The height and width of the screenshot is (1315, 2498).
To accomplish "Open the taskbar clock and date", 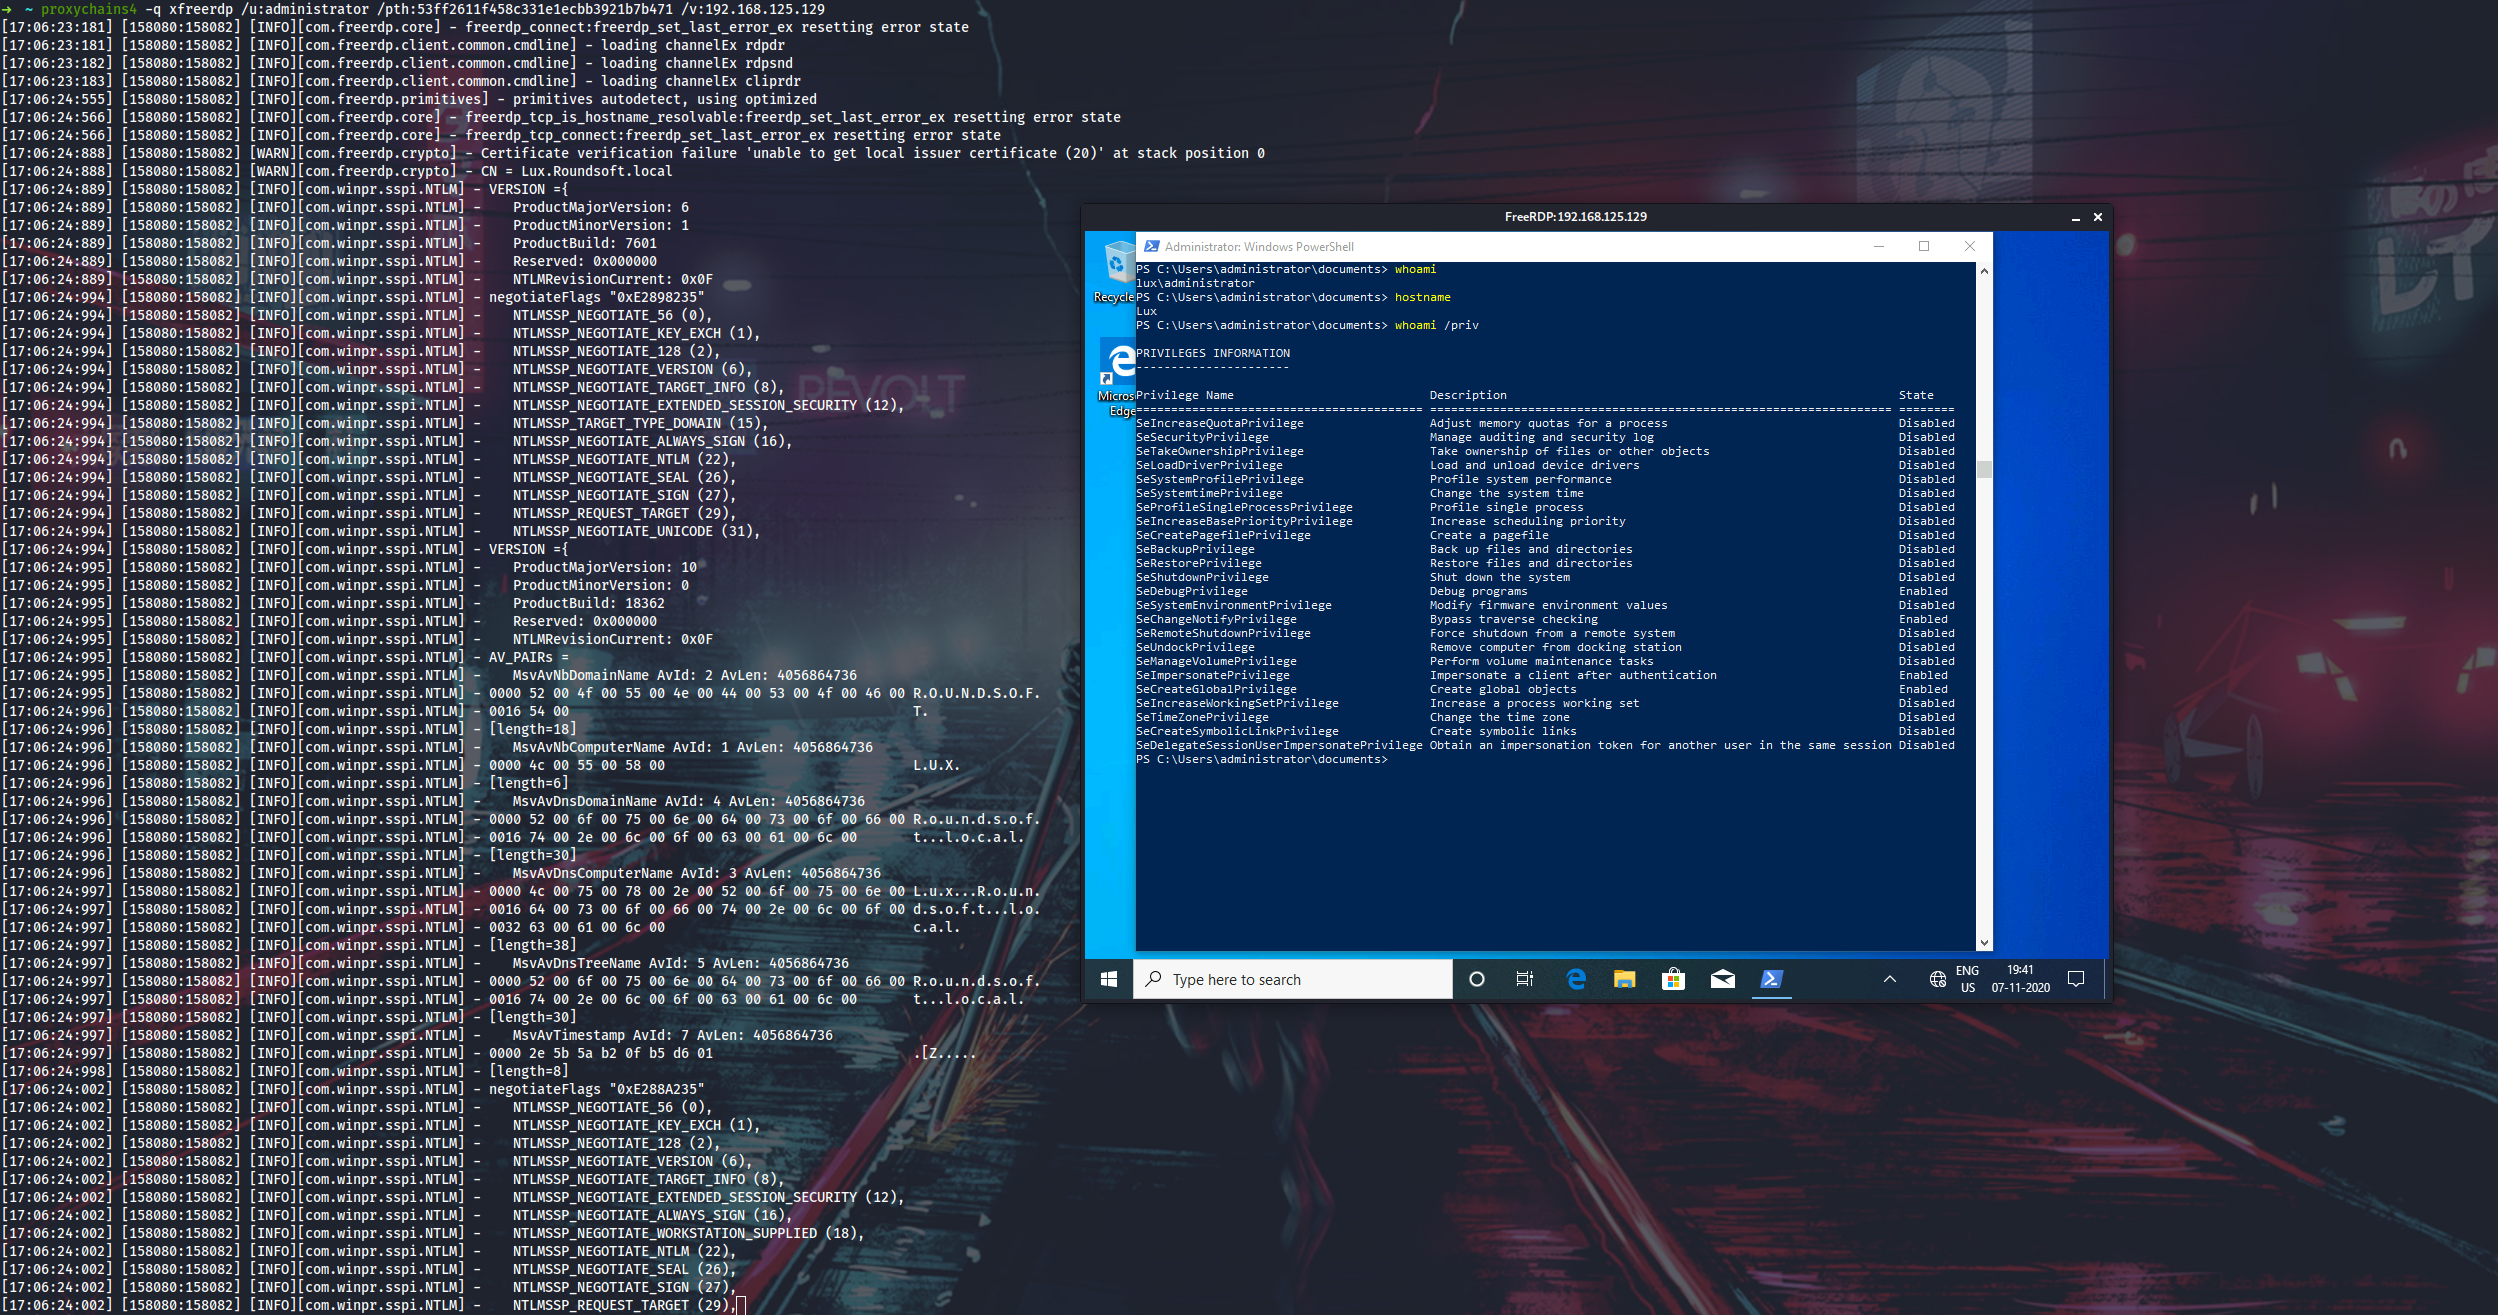I will tap(2020, 979).
